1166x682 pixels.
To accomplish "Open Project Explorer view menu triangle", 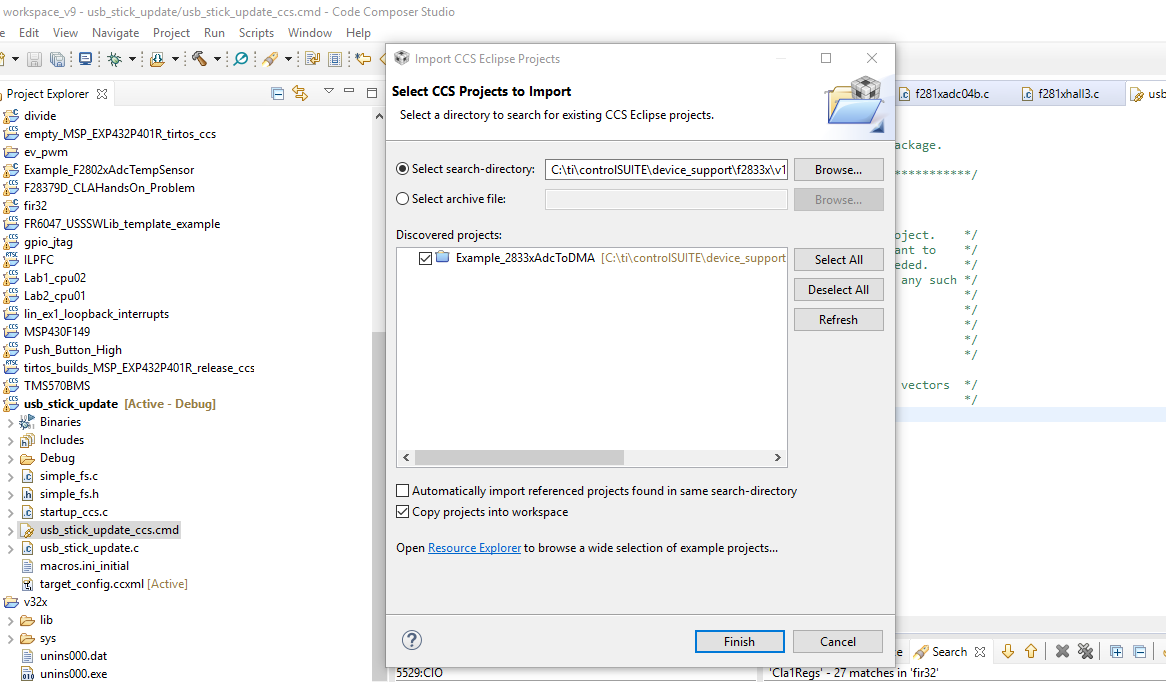I will [329, 91].
